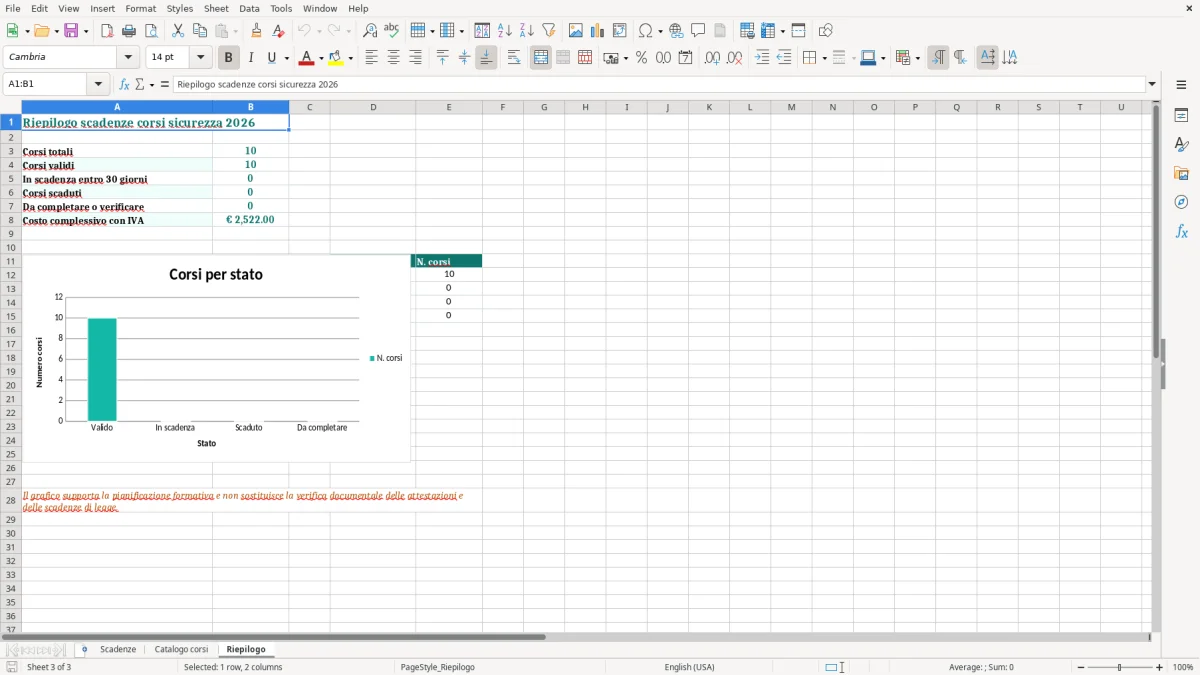This screenshot has height=675, width=1200.
Task: Click the Increase Indent icon
Action: click(762, 58)
